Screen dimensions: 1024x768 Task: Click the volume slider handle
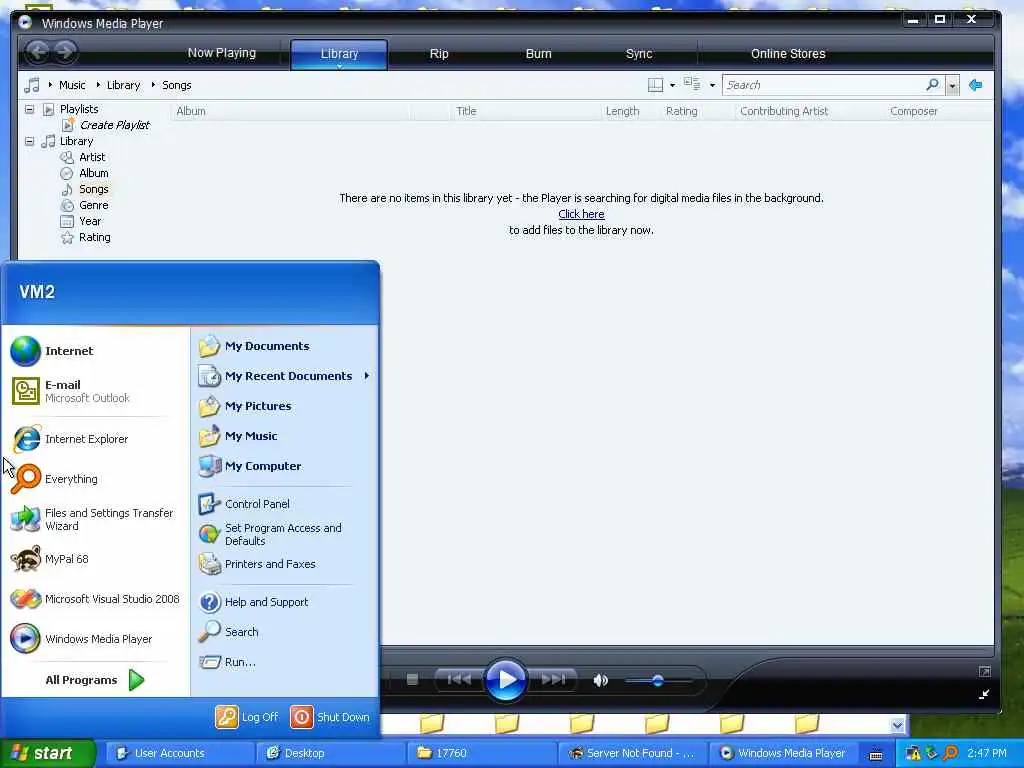658,681
